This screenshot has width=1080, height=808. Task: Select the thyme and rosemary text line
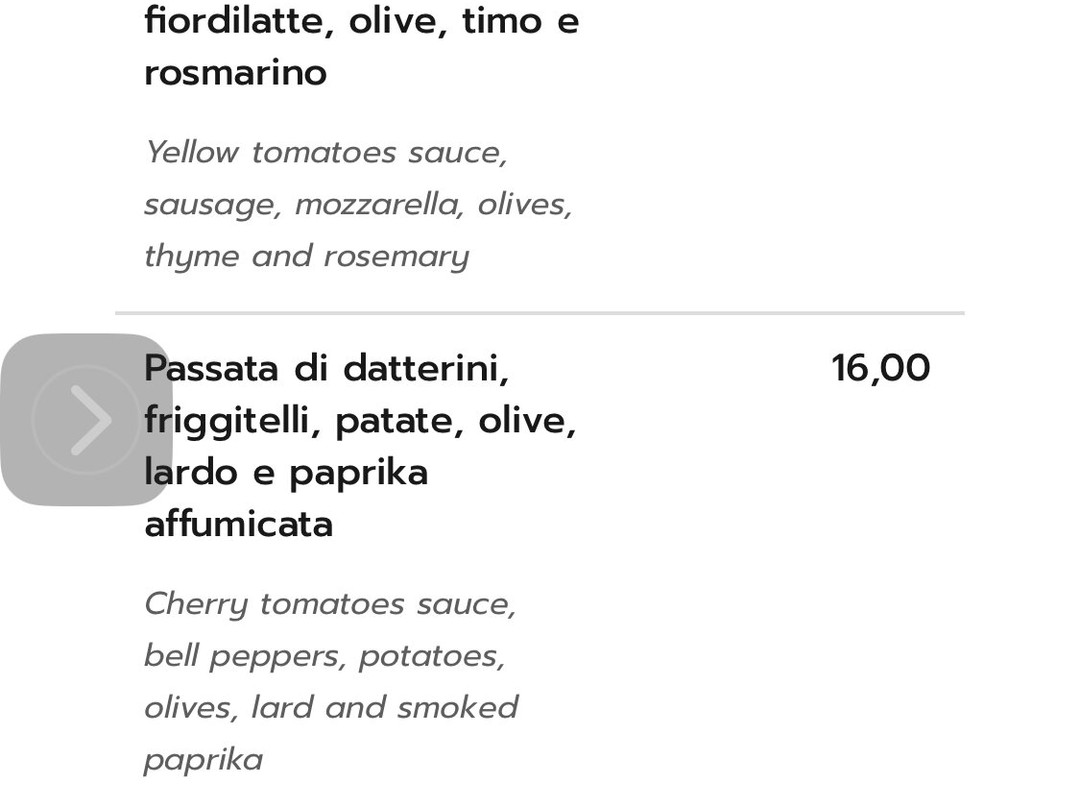(306, 256)
